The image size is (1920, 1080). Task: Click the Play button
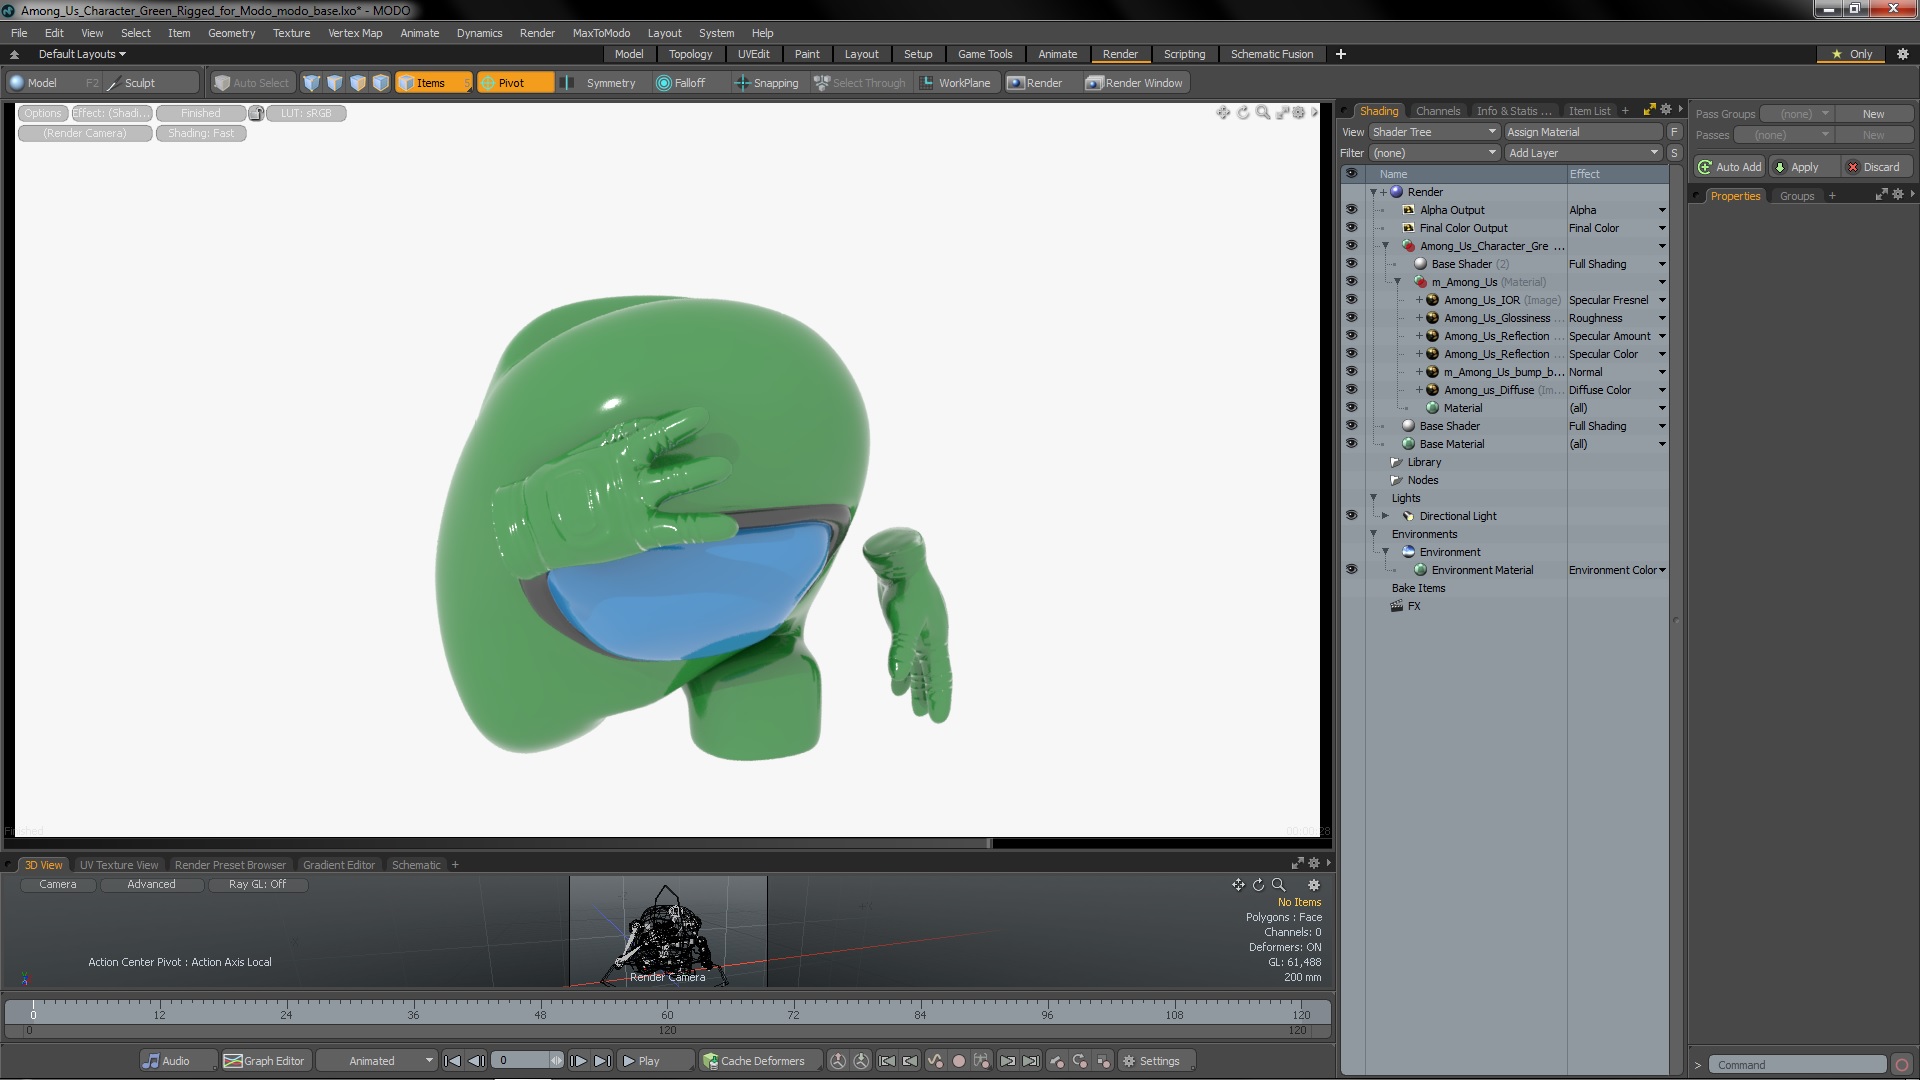[x=655, y=1061]
